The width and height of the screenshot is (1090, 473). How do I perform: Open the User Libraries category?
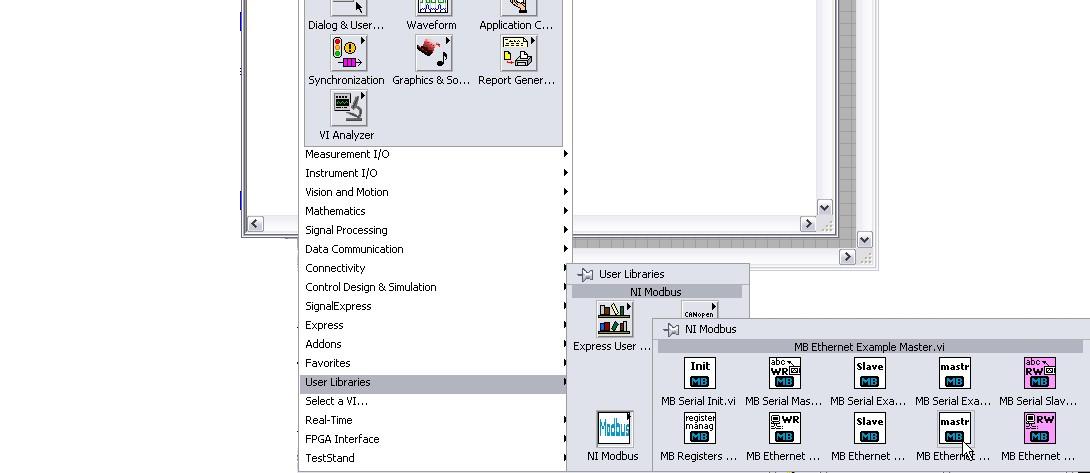tap(436, 382)
